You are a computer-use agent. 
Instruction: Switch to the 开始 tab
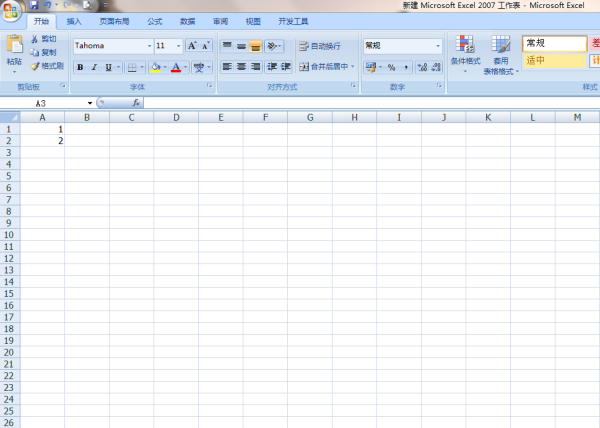[41, 21]
